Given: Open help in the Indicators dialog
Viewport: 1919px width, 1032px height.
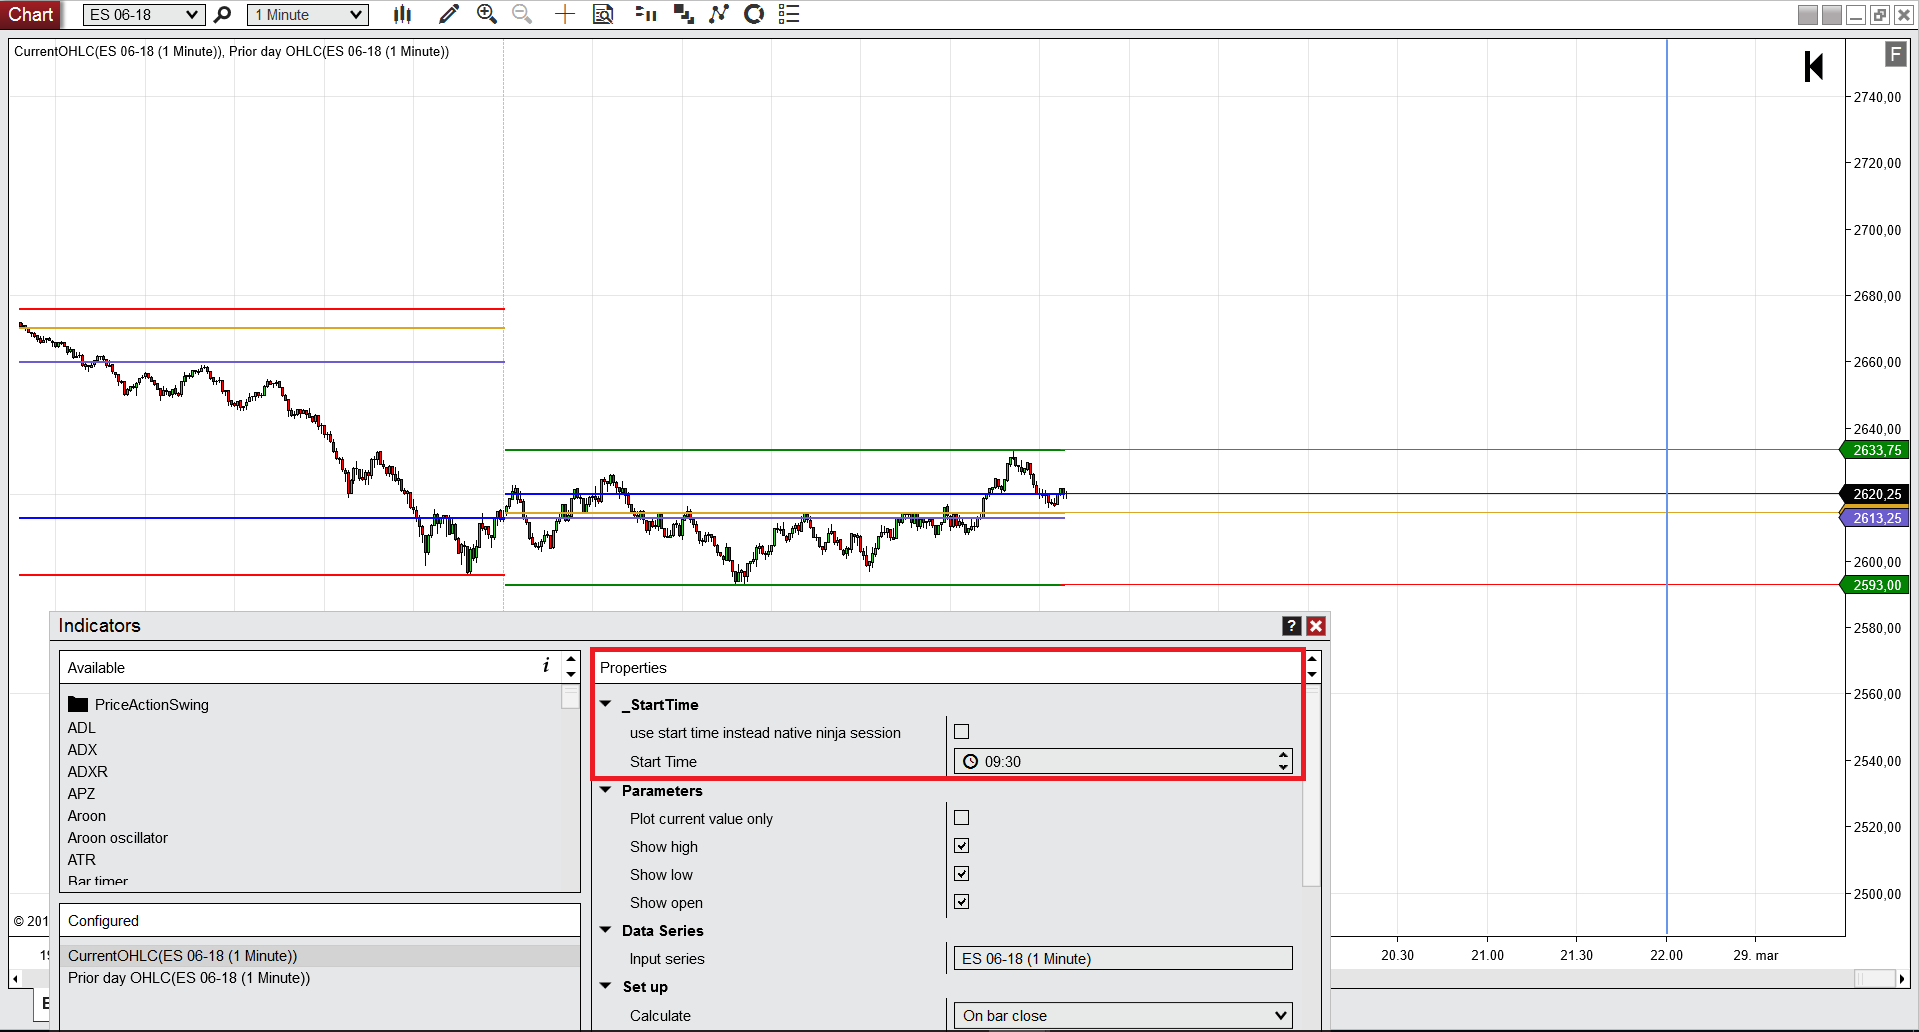Looking at the screenshot, I should (1292, 626).
